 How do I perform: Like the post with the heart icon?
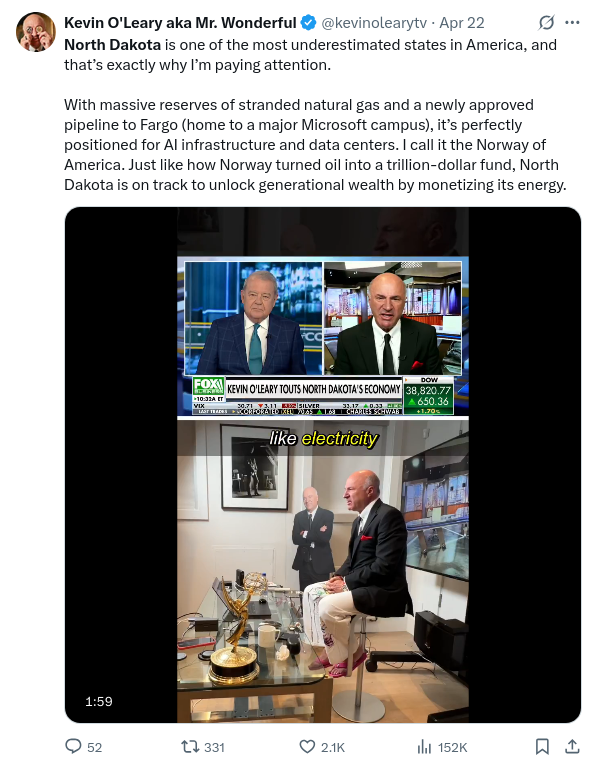pos(307,746)
